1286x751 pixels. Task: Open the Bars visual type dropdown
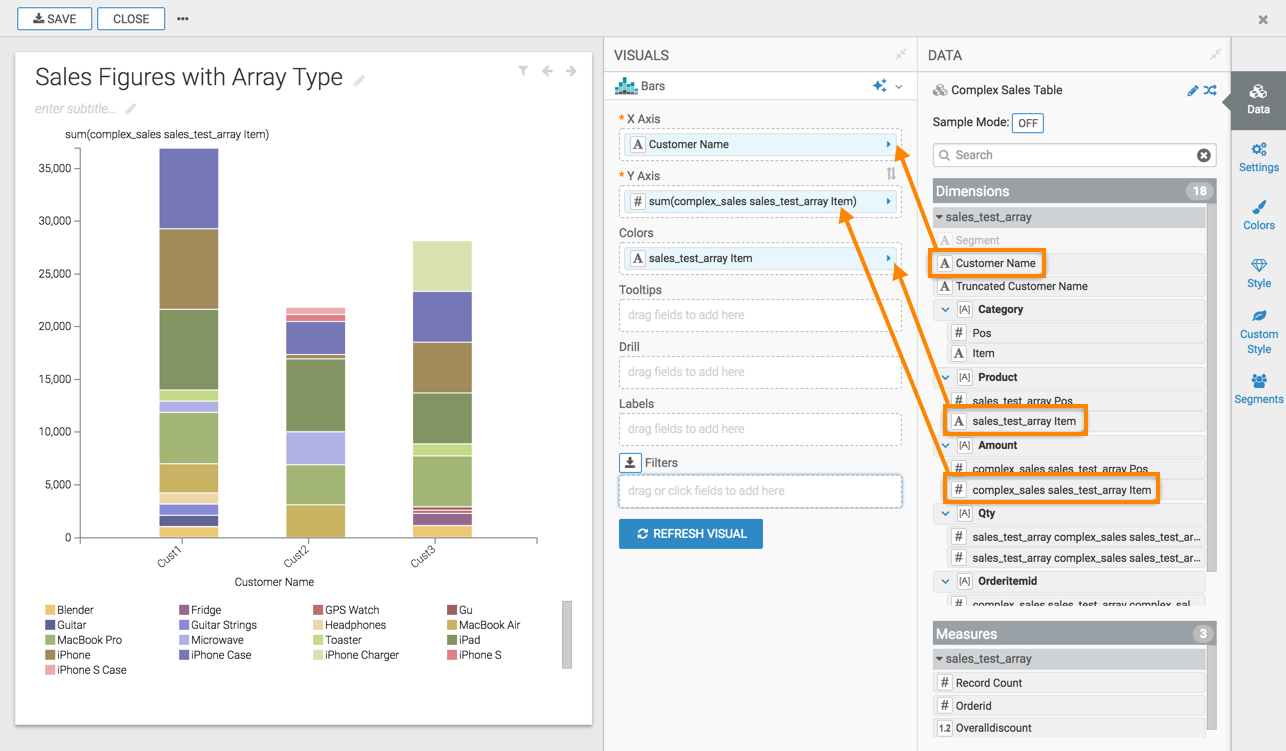[x=899, y=87]
